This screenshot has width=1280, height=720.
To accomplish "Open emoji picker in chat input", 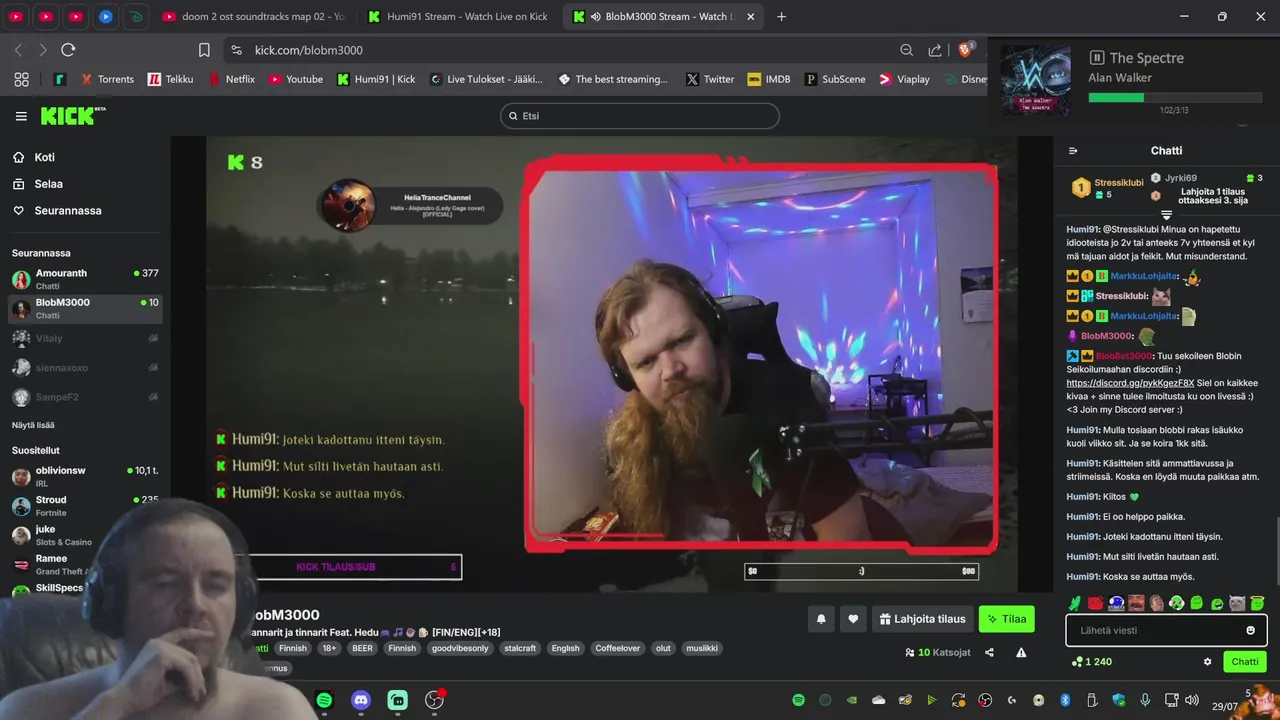I will [x=1250, y=630].
